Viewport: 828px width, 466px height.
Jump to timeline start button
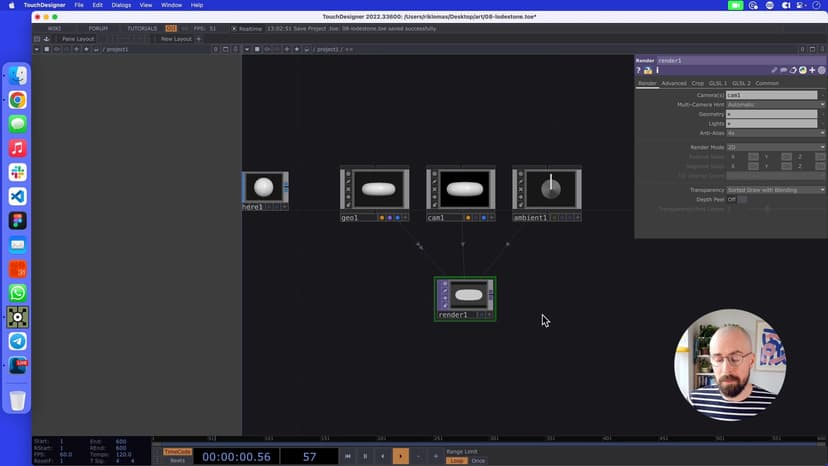(348, 456)
